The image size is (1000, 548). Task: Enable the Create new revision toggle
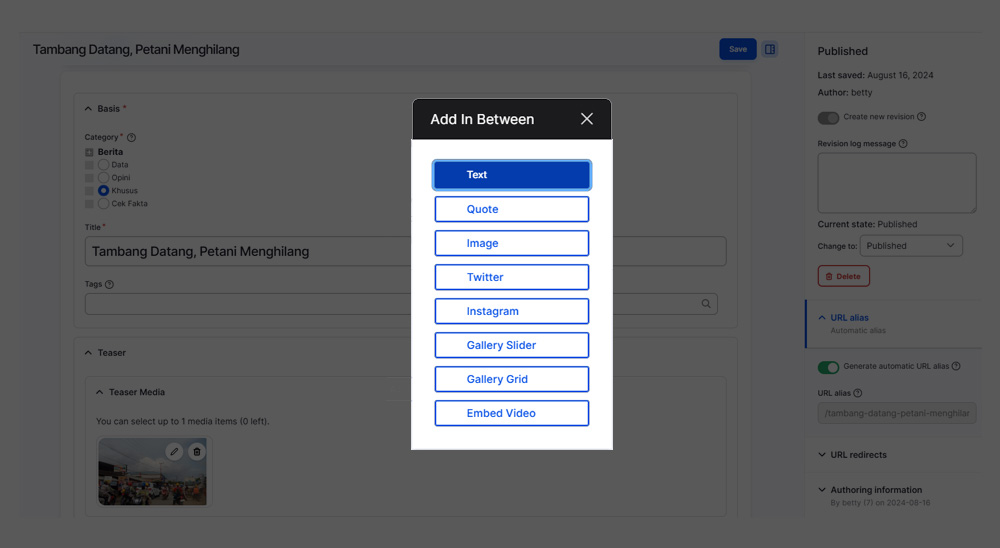click(x=828, y=117)
